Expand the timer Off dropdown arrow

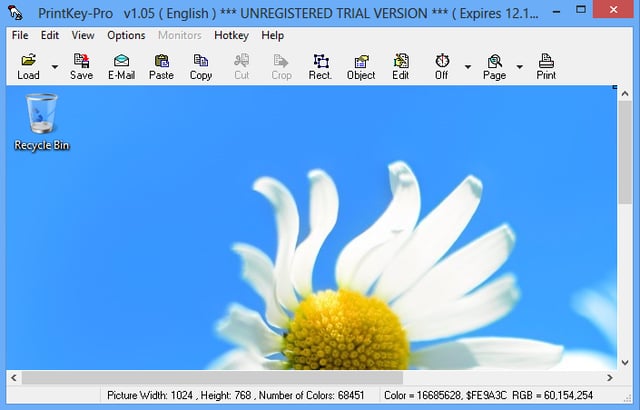468,67
